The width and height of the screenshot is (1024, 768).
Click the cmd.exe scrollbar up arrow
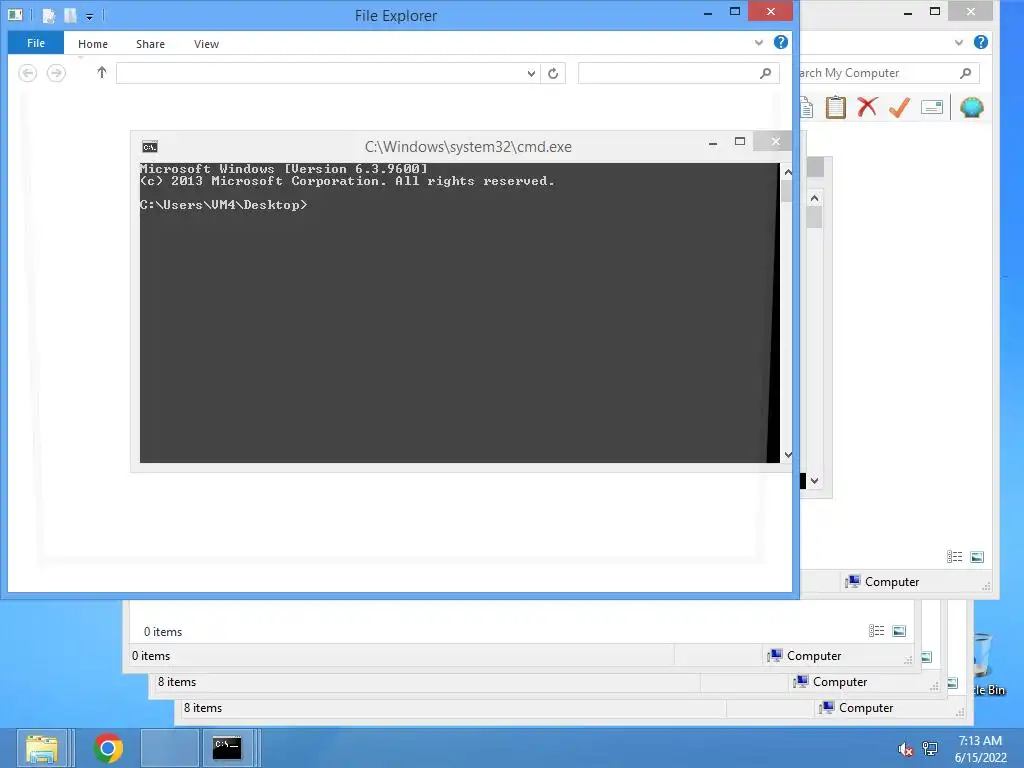(788, 172)
